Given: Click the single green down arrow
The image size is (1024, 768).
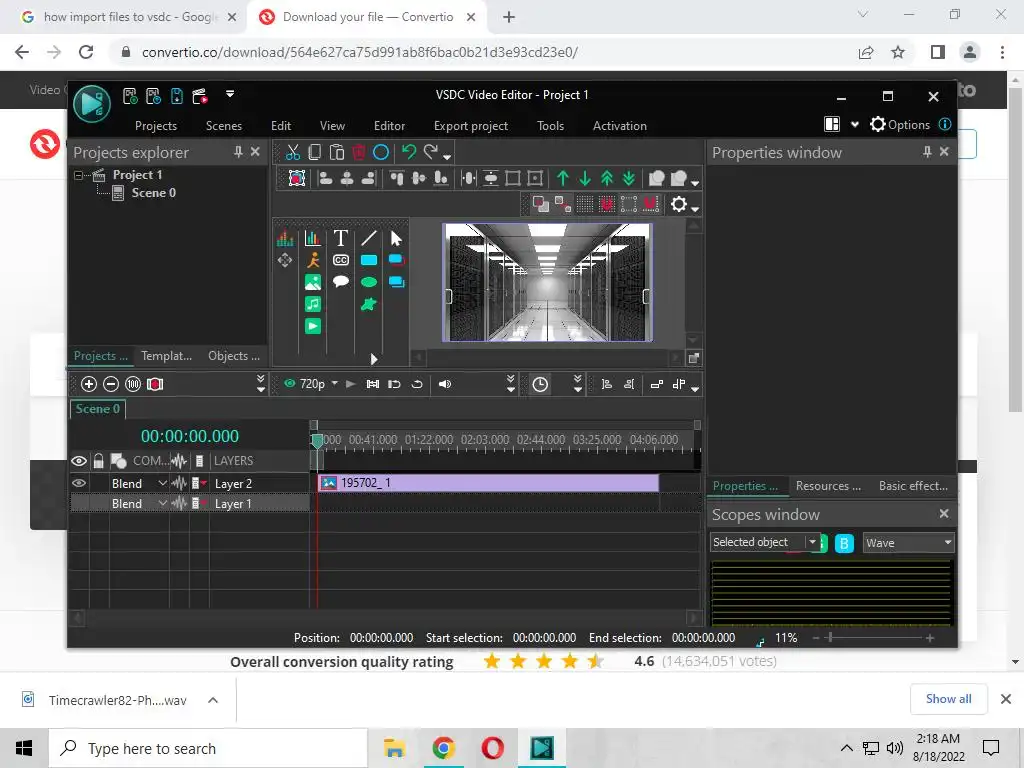Looking at the screenshot, I should [x=585, y=178].
